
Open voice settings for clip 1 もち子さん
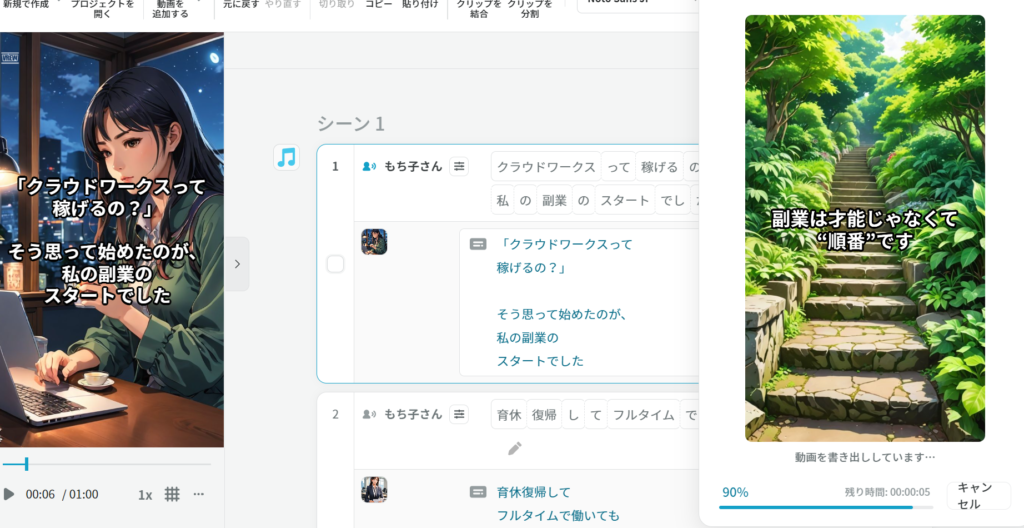tap(459, 167)
